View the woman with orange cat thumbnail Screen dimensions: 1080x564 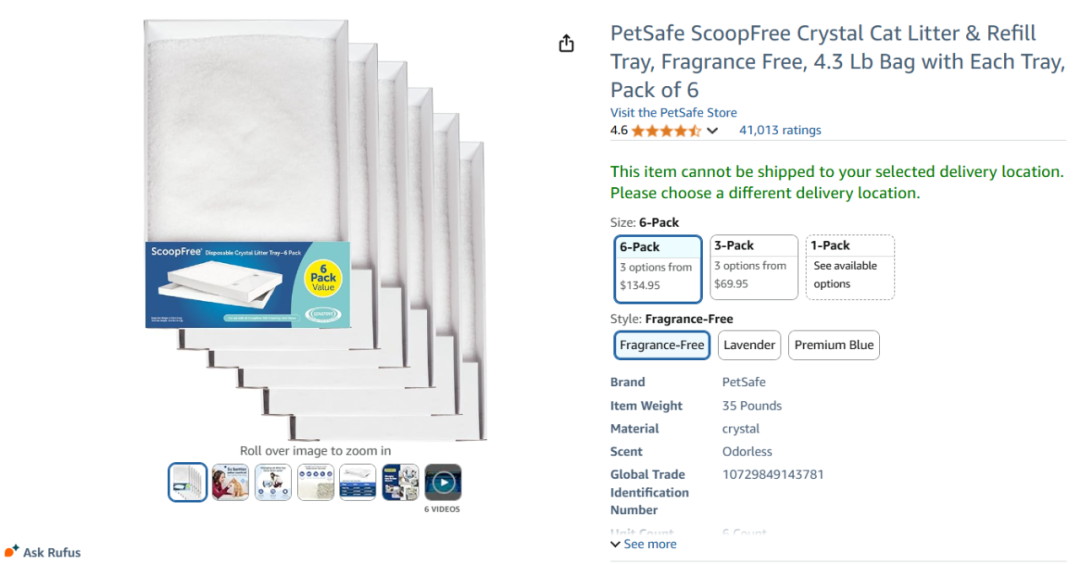[x=230, y=483]
